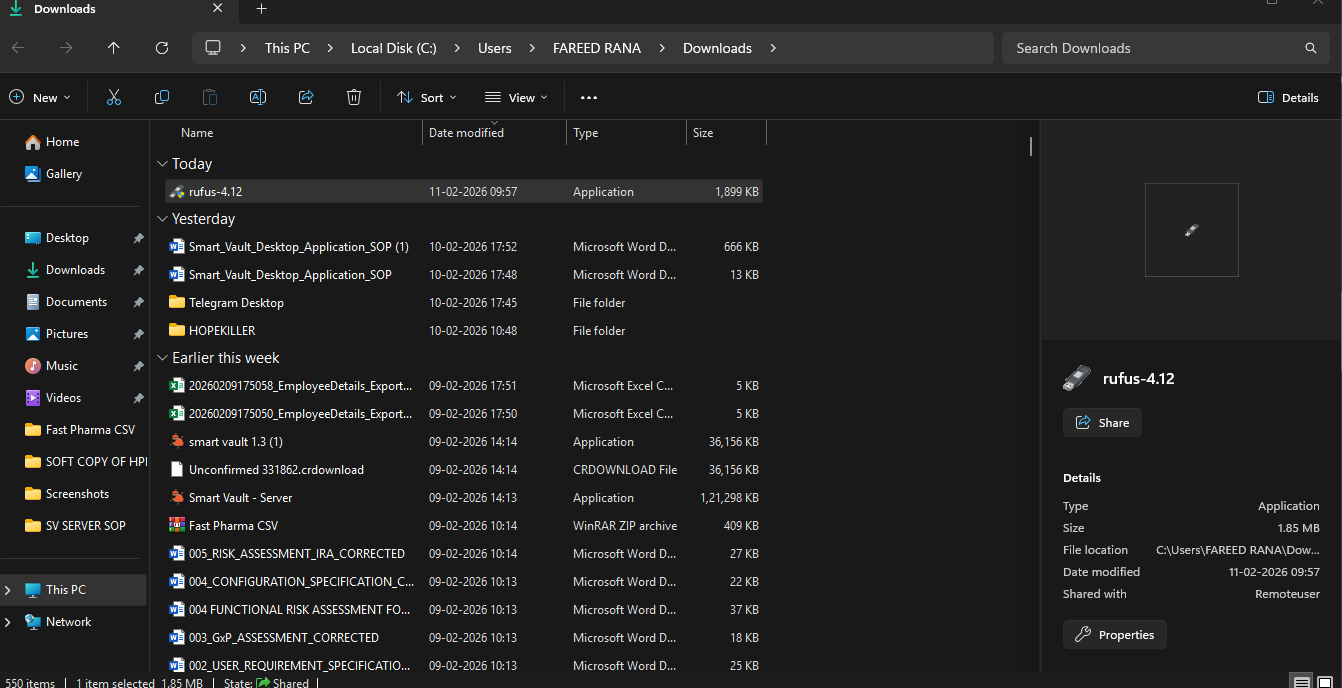Open the See more menu
This screenshot has height=688, width=1342.
pos(588,97)
